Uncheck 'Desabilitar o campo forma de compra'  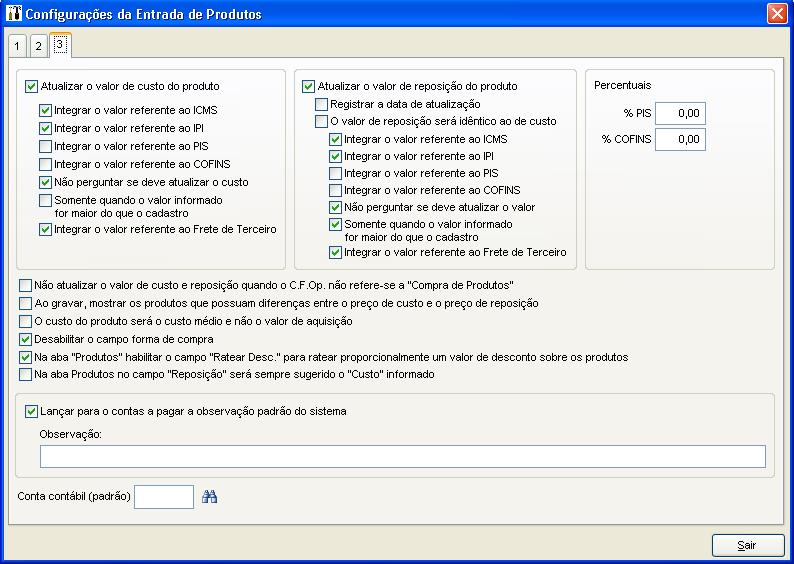[25, 339]
